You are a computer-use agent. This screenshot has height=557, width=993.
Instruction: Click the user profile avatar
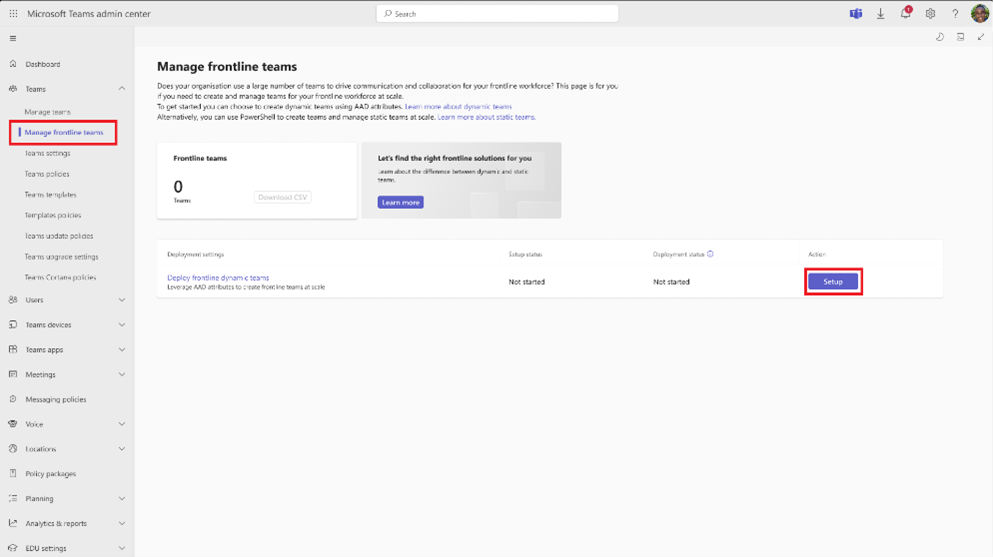tap(980, 13)
